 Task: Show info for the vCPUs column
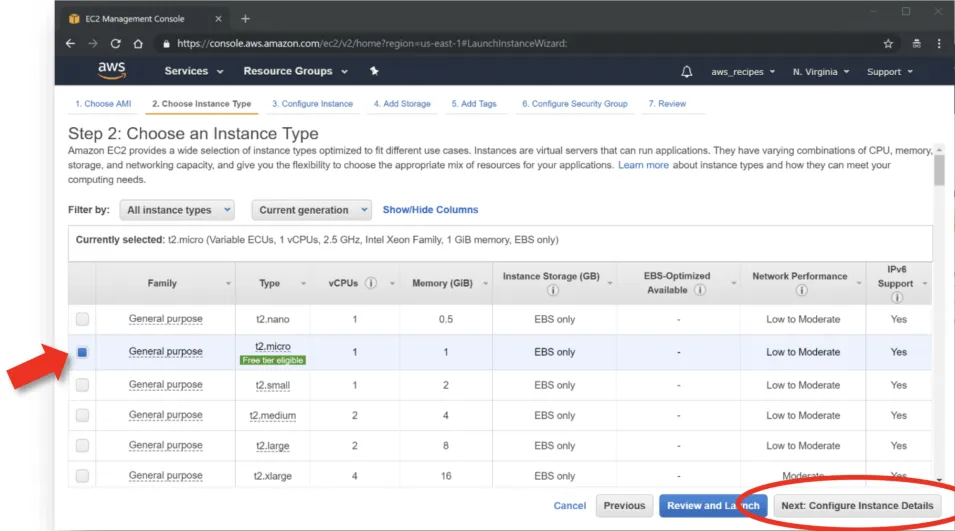click(370, 283)
